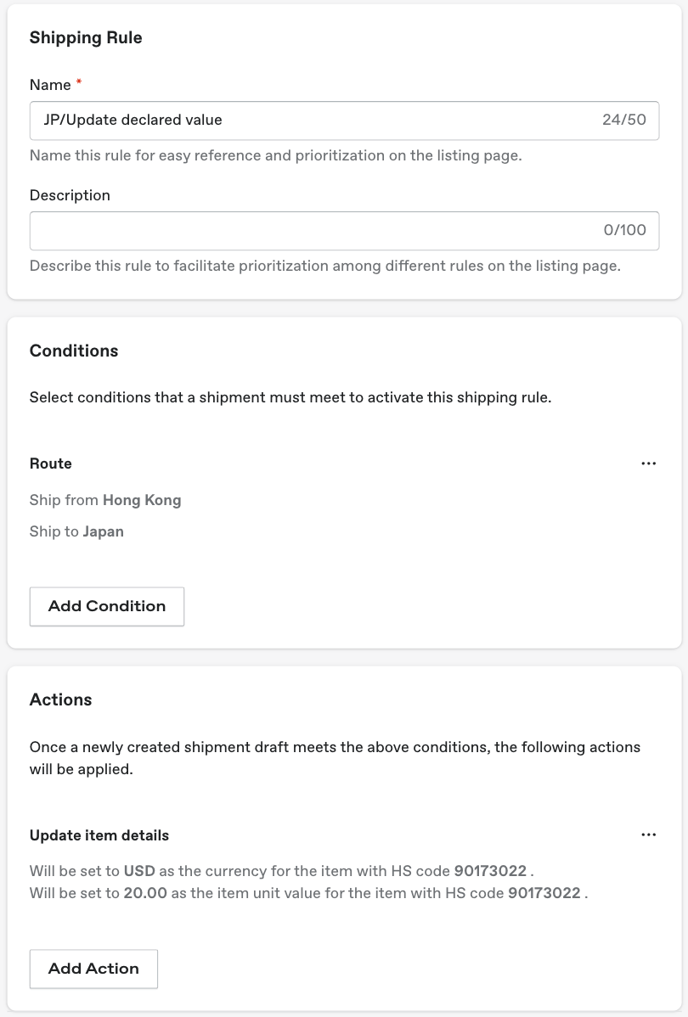
Task: Open the Update item details more-options menu
Action: [648, 834]
